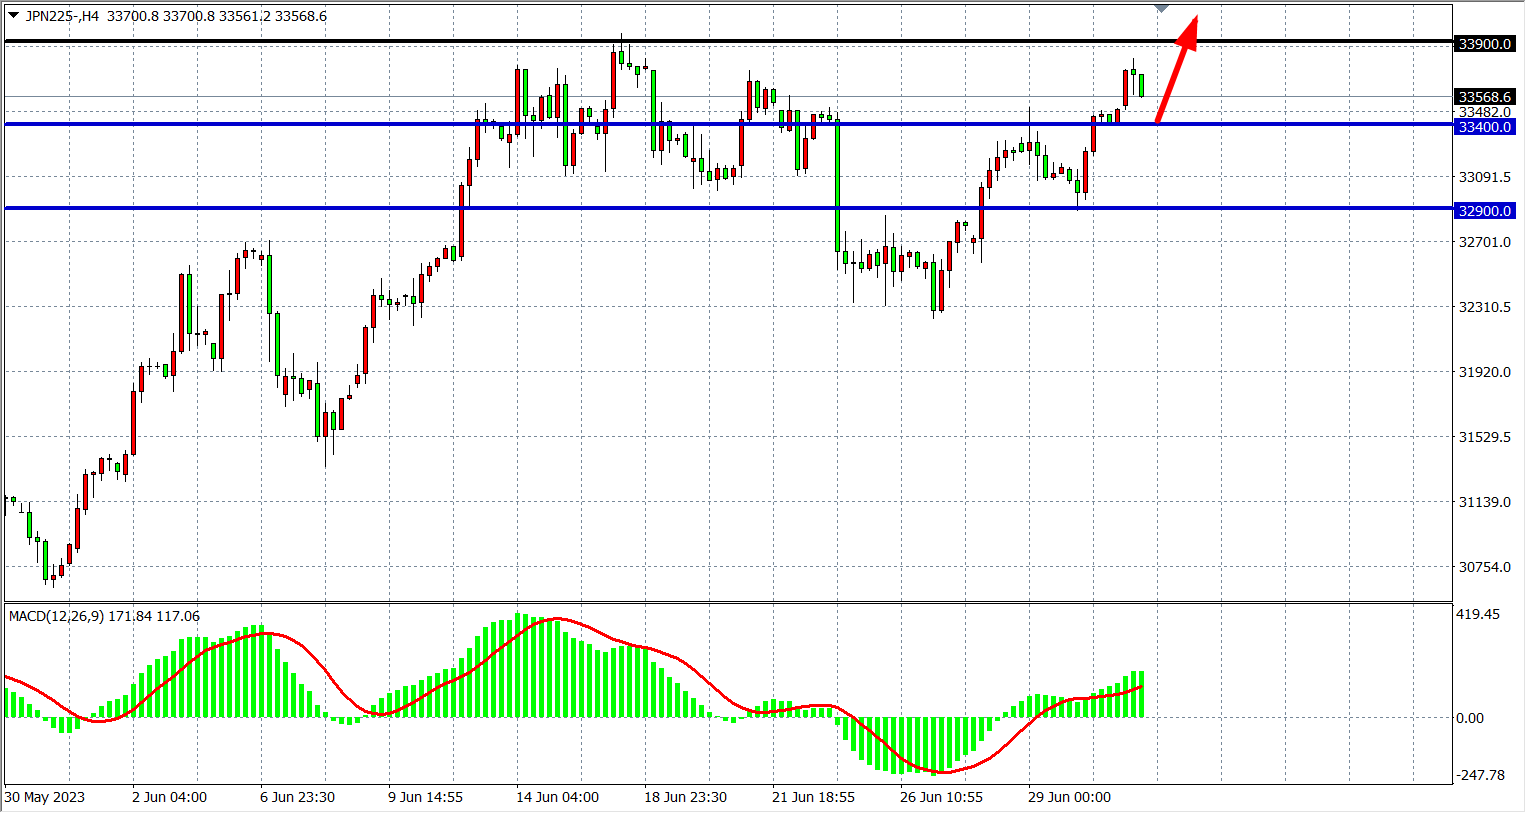Select the red upward arrow object
This screenshot has height=813, width=1526.
tap(1174, 72)
